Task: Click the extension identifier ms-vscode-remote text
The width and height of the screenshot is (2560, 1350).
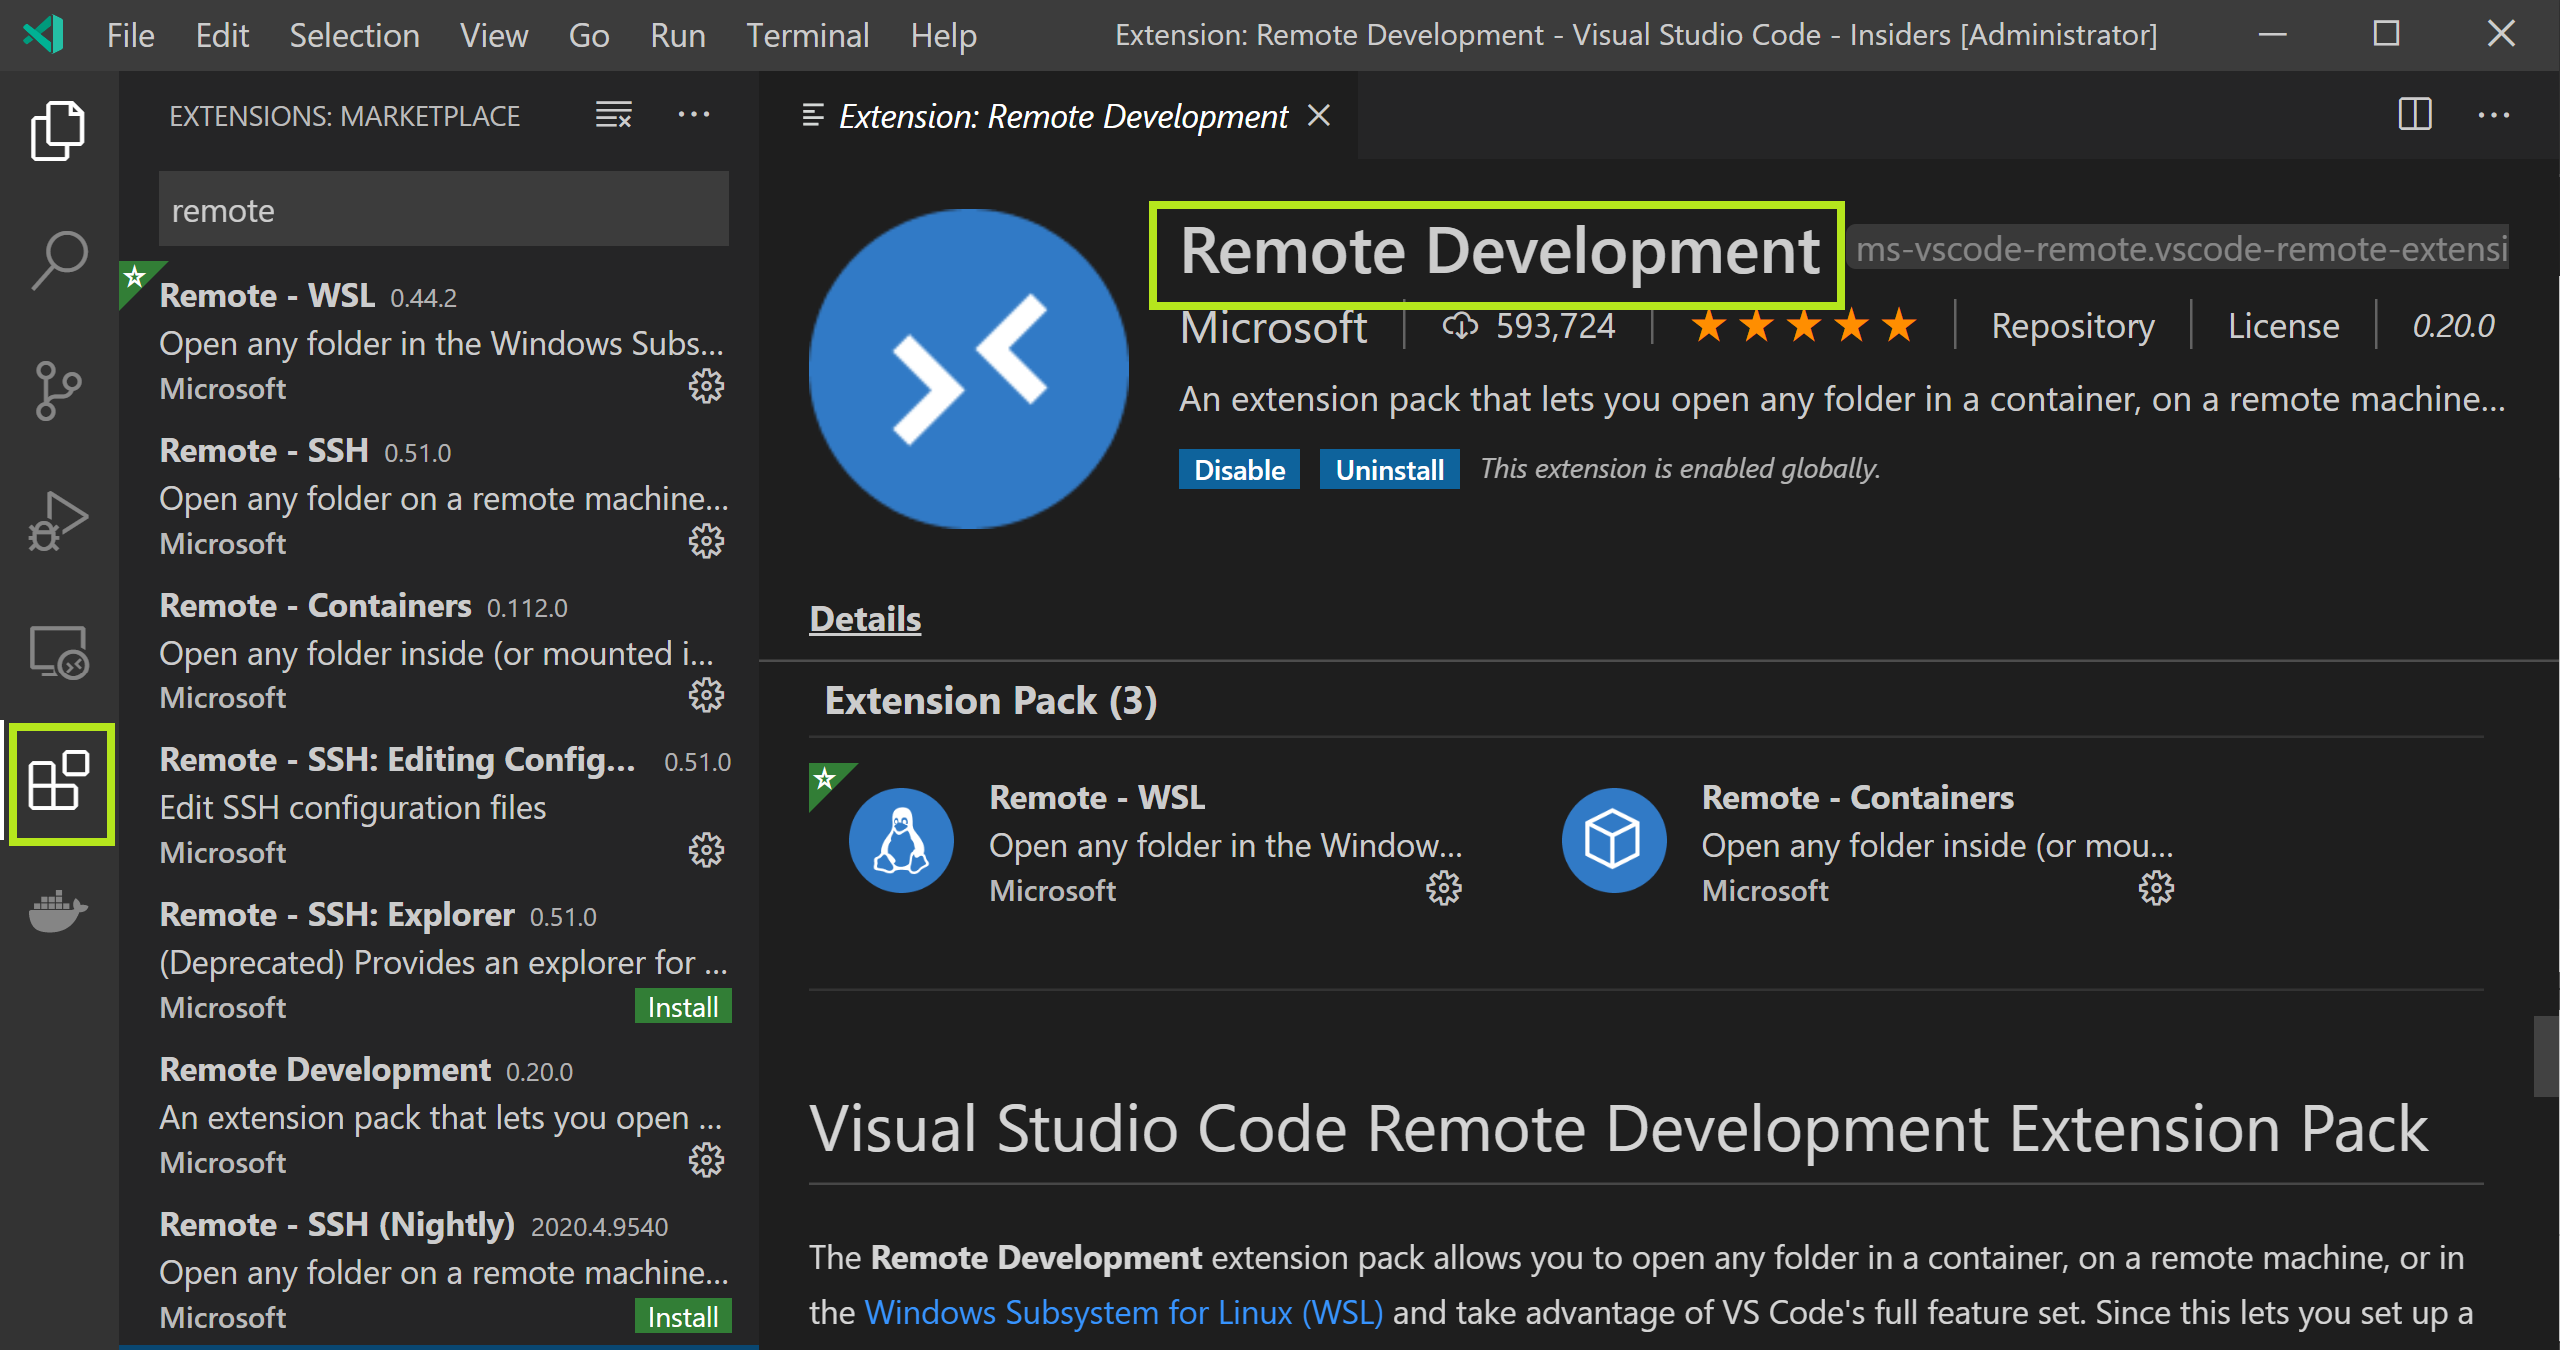Action: coord(2180,249)
